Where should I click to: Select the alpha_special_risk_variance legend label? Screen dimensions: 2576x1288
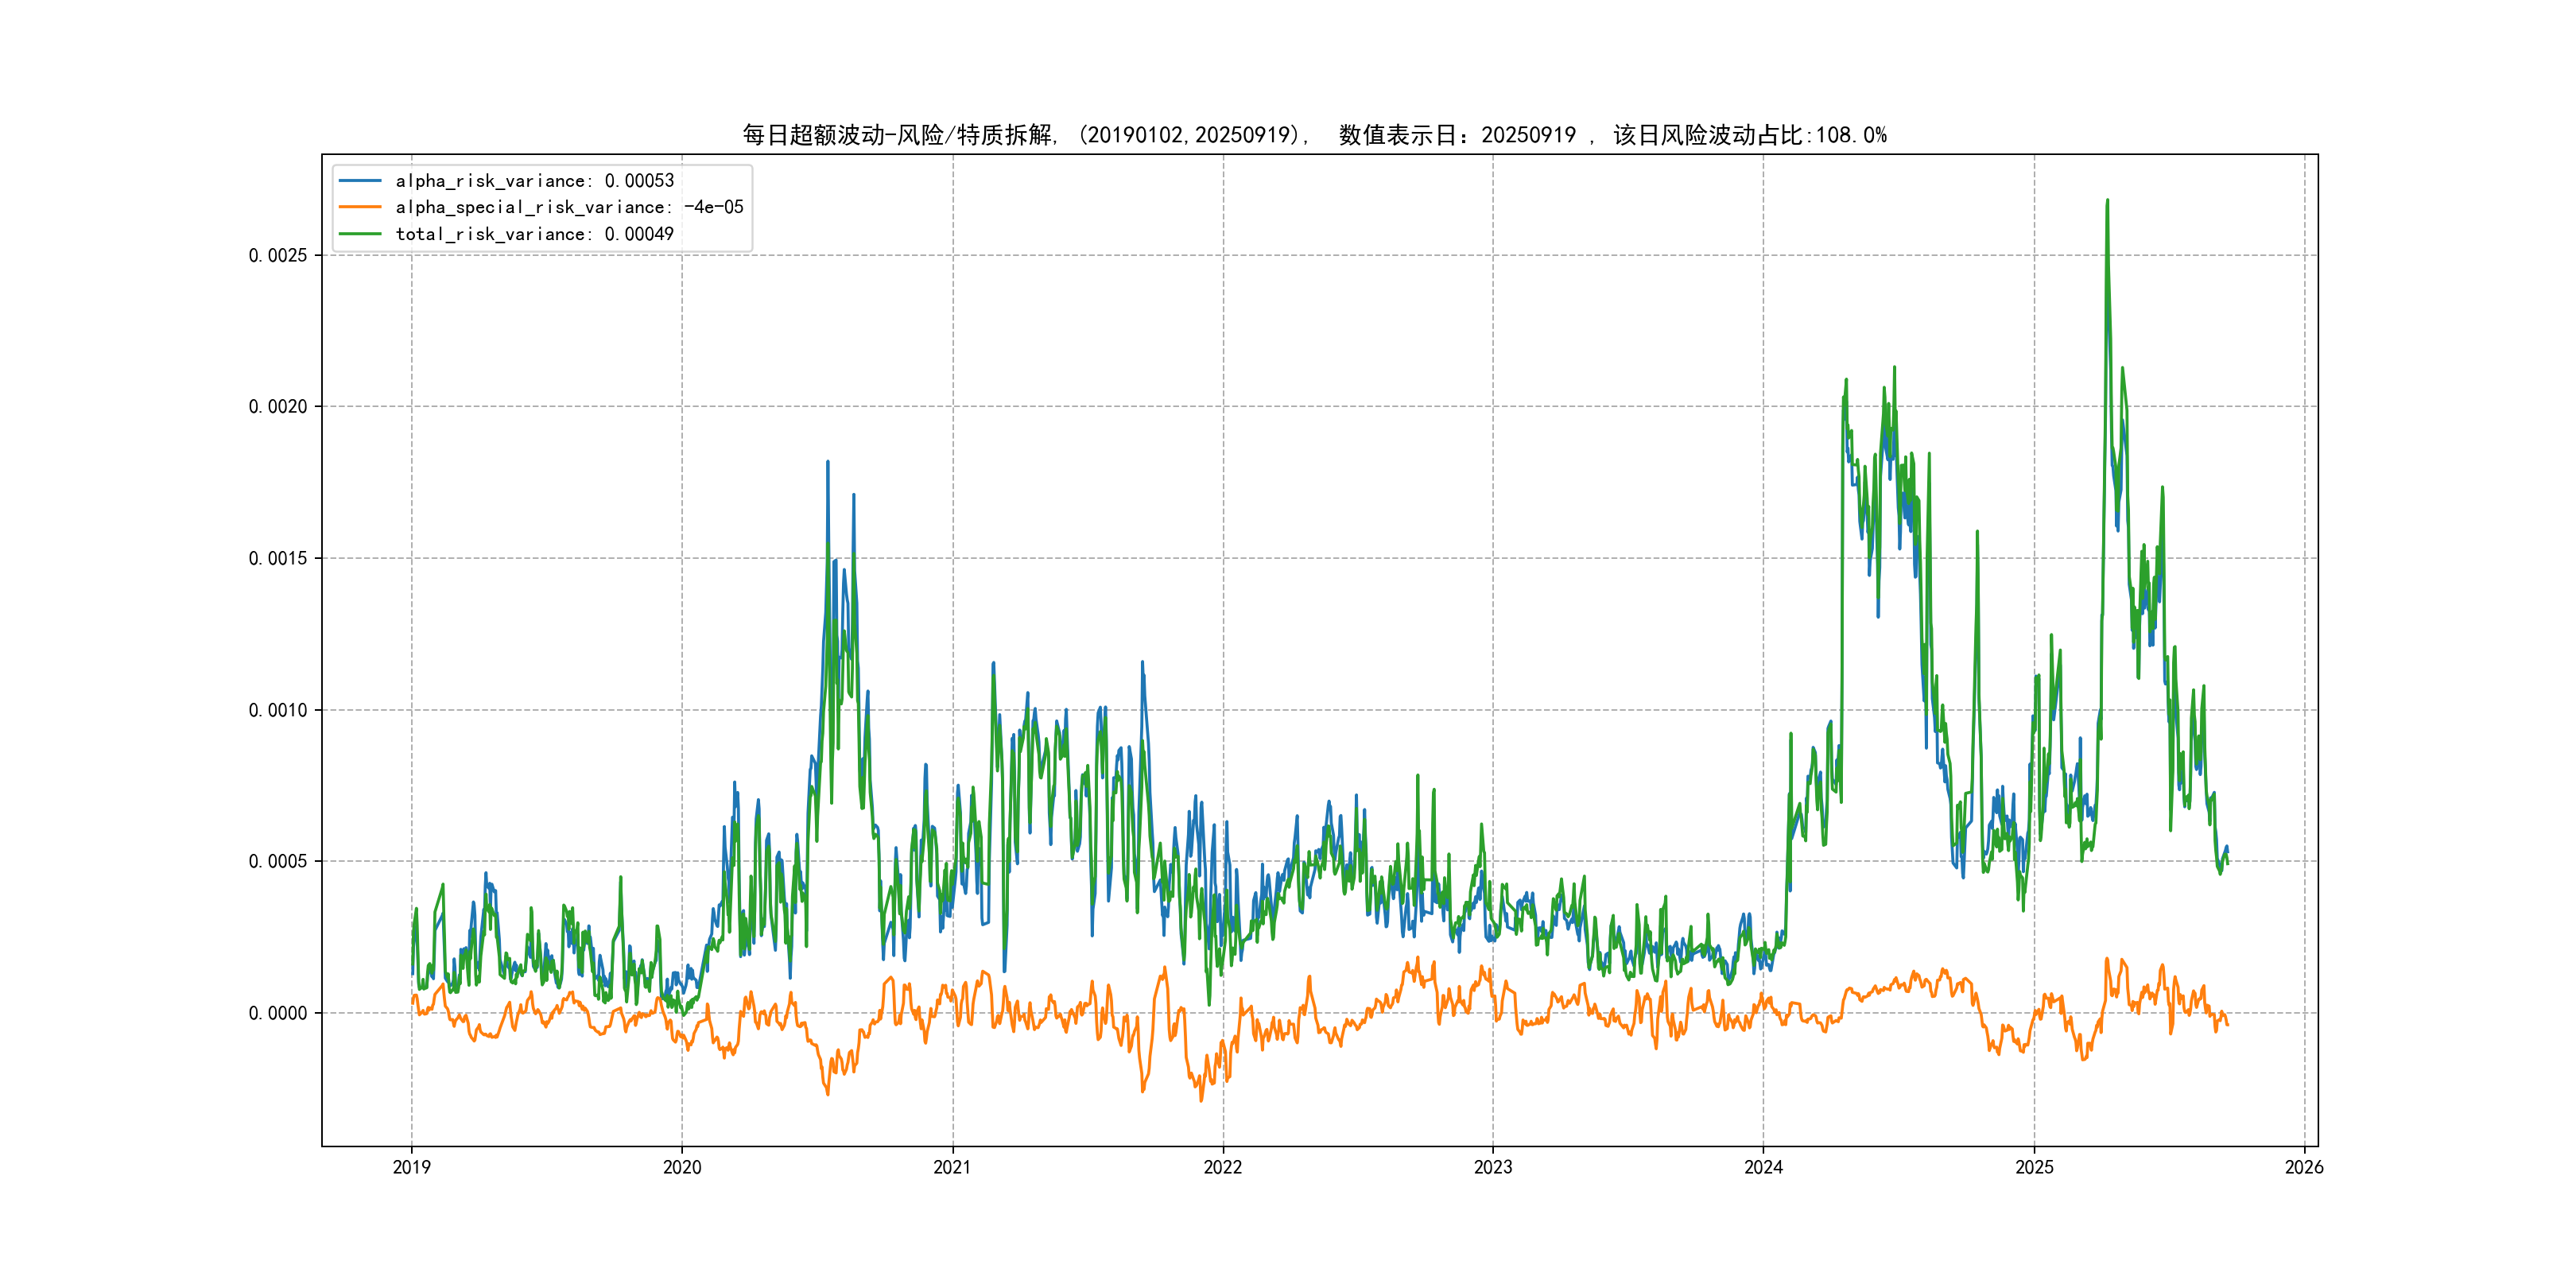569,207
